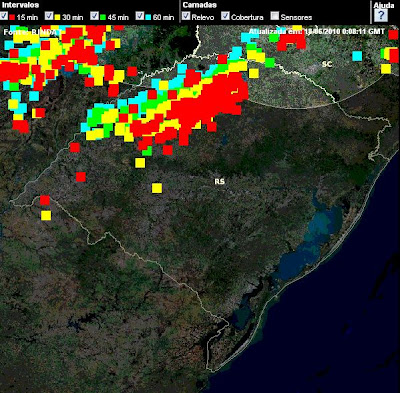
Task: Click the Relevo label
Action: click(x=203, y=17)
